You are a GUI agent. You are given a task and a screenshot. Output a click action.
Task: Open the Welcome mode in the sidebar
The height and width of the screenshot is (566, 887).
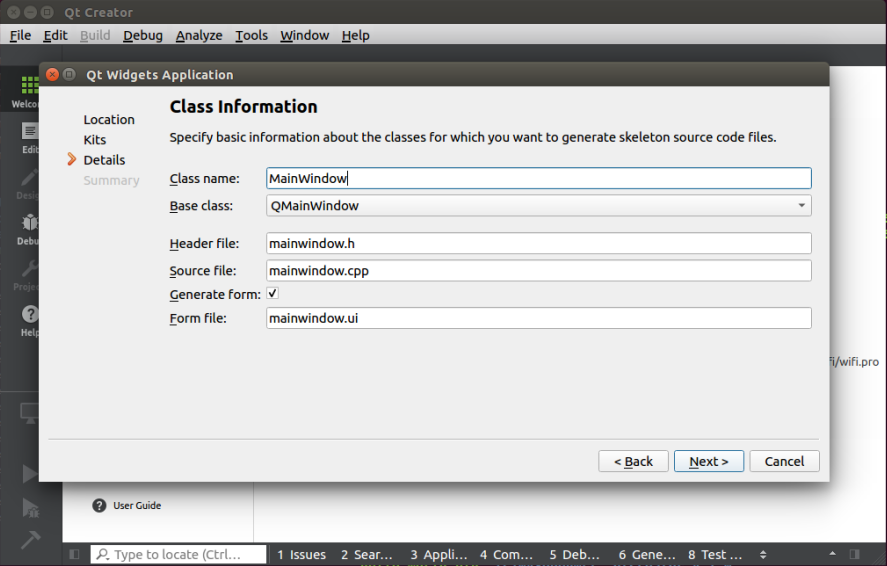[x=29, y=90]
